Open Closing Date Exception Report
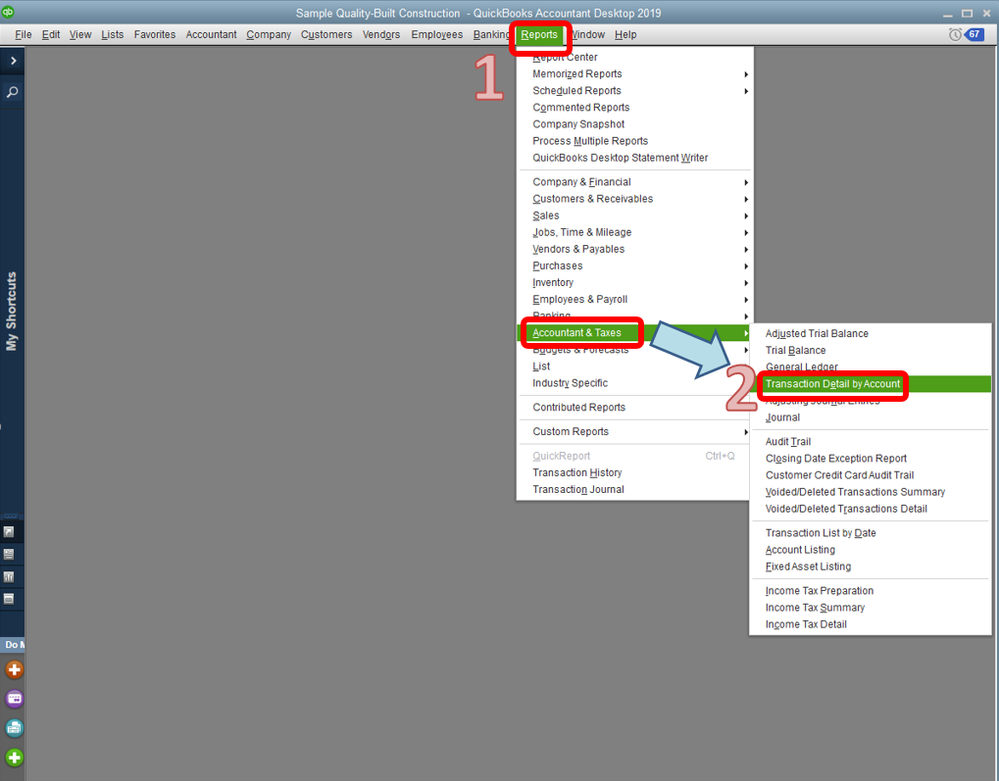Image resolution: width=999 pixels, height=781 pixels. [835, 458]
